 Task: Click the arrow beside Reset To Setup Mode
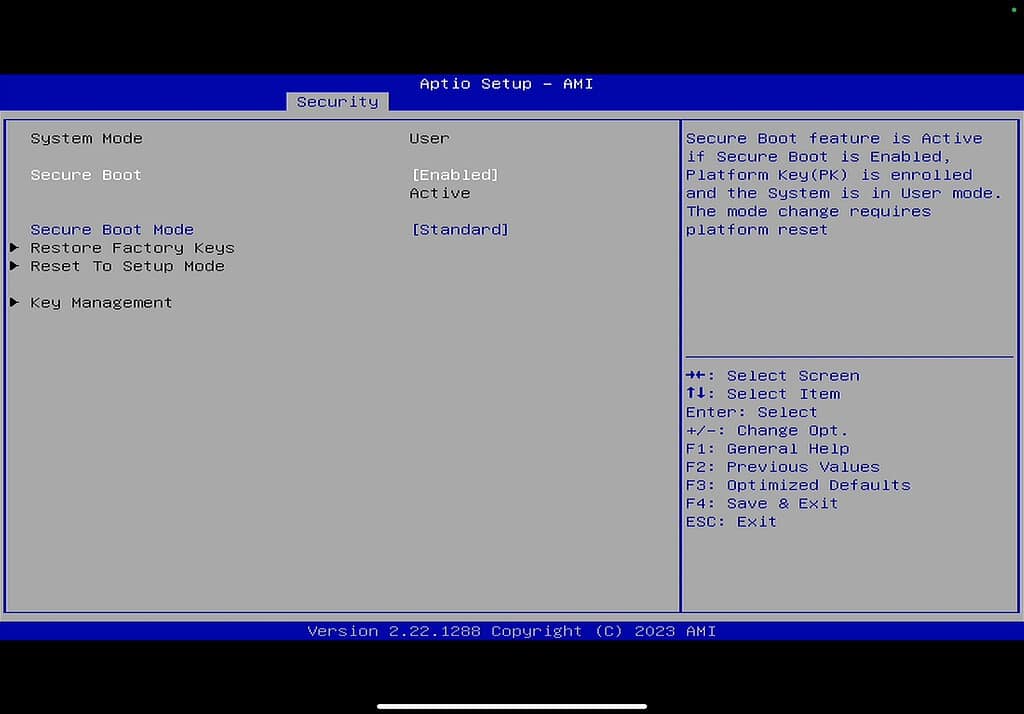click(x=14, y=266)
